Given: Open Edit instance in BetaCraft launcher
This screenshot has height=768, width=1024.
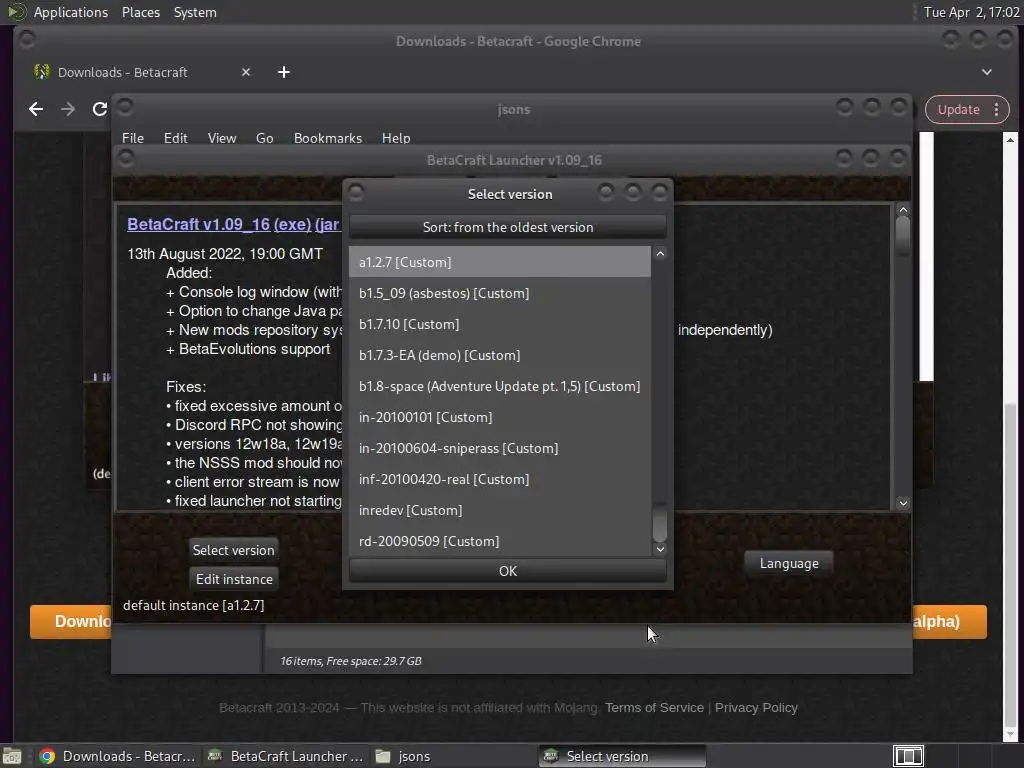Looking at the screenshot, I should point(234,579).
